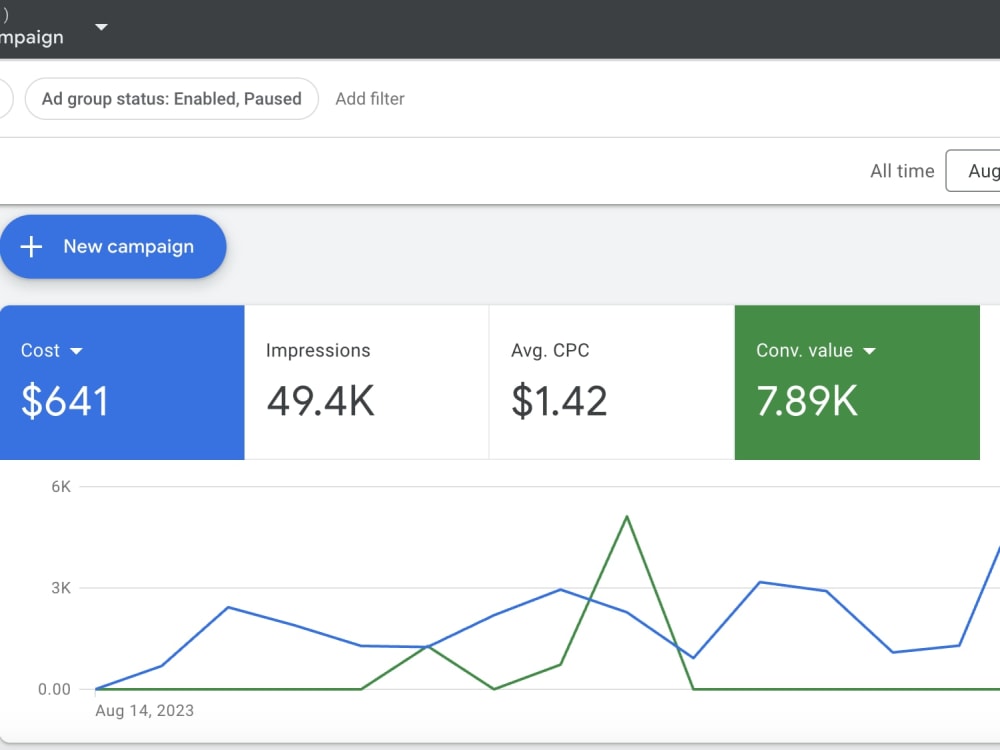Click the green line peak on chart
1000x750 pixels.
click(627, 517)
